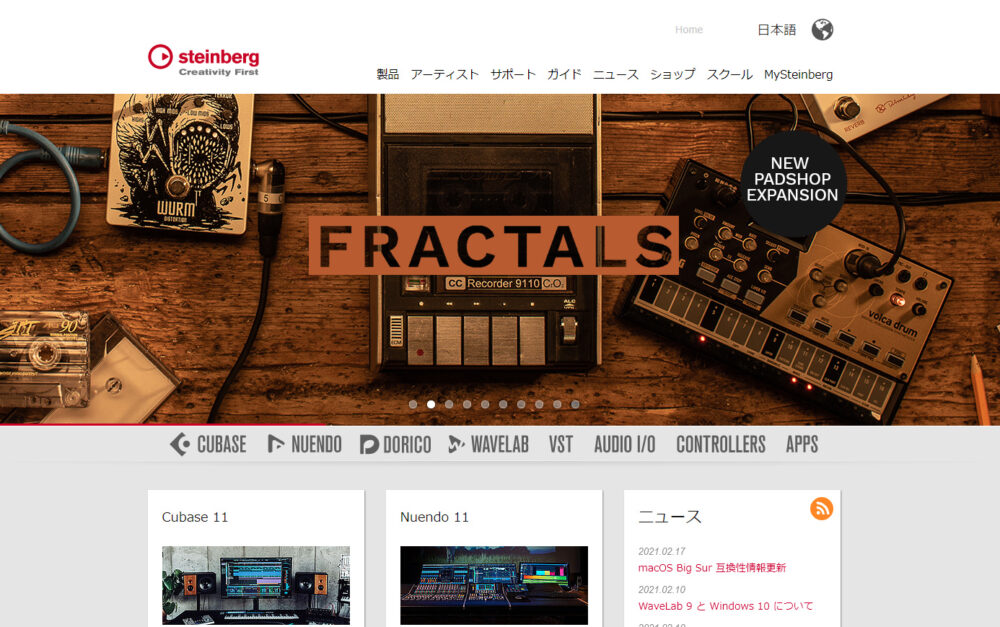1000x627 pixels.
Task: Click the Home breadcrumb link
Action: tap(689, 29)
